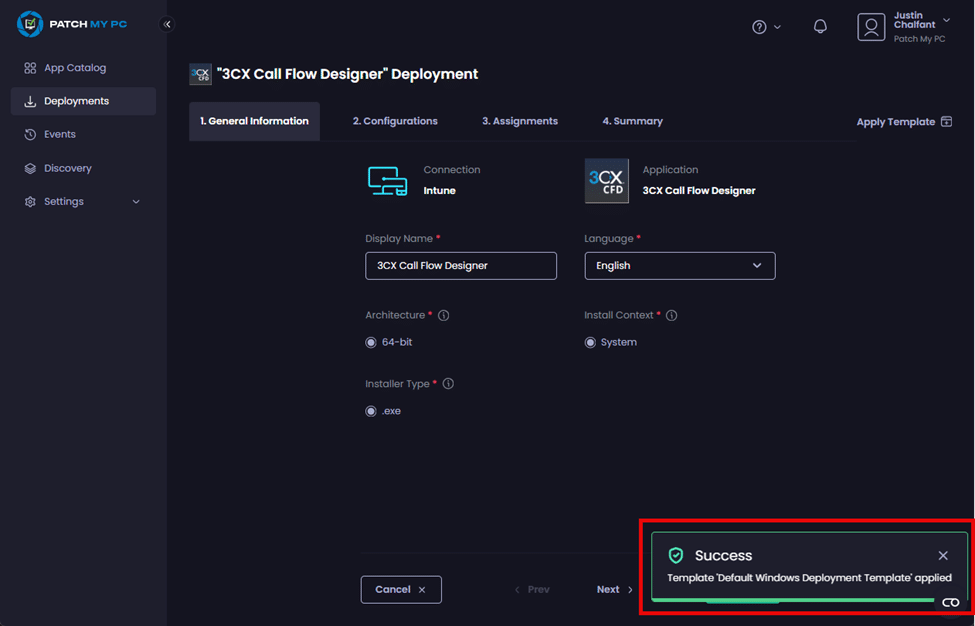
Task: Click the Install Context info icon
Action: (x=672, y=316)
